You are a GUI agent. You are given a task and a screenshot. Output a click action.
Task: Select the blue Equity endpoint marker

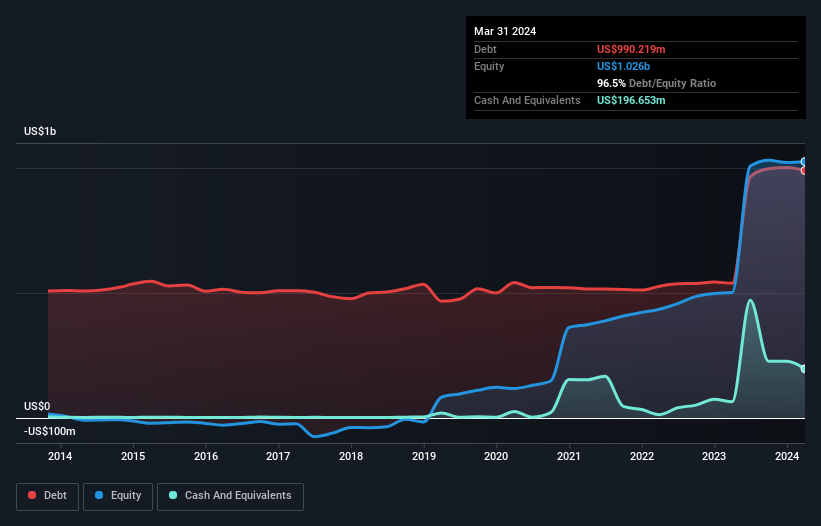(x=804, y=162)
